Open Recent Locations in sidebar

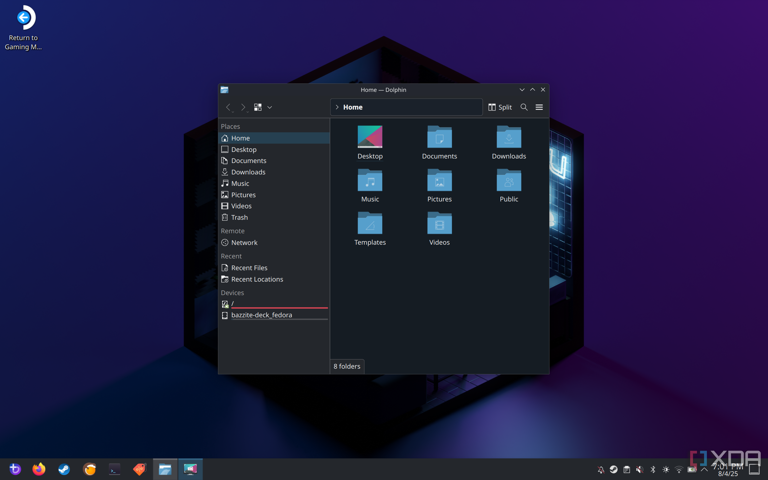click(x=274, y=279)
